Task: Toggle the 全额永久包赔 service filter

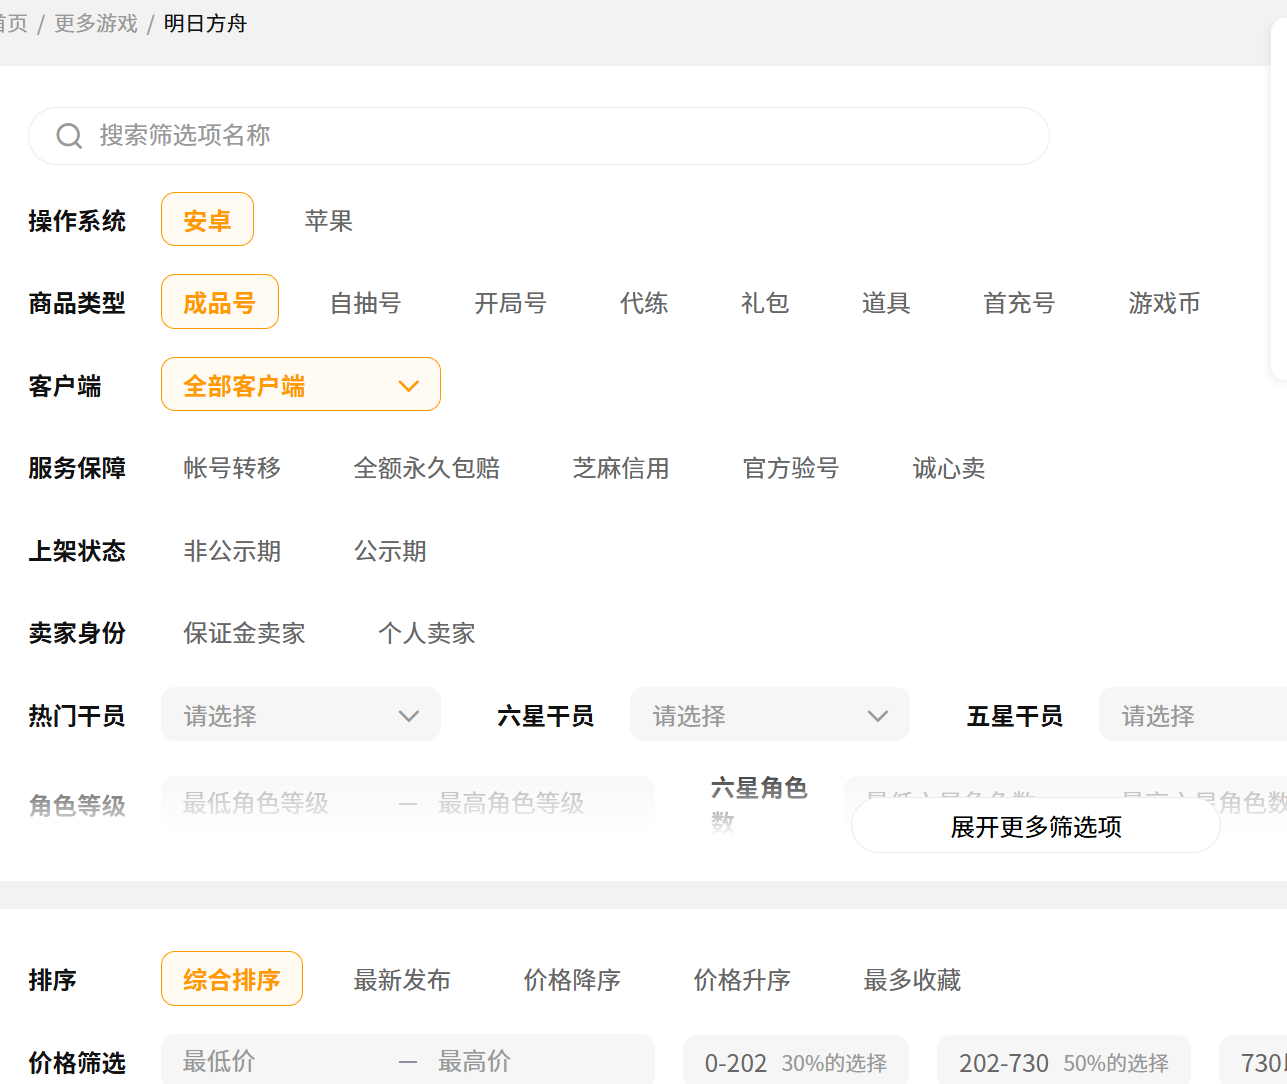Action: click(426, 468)
